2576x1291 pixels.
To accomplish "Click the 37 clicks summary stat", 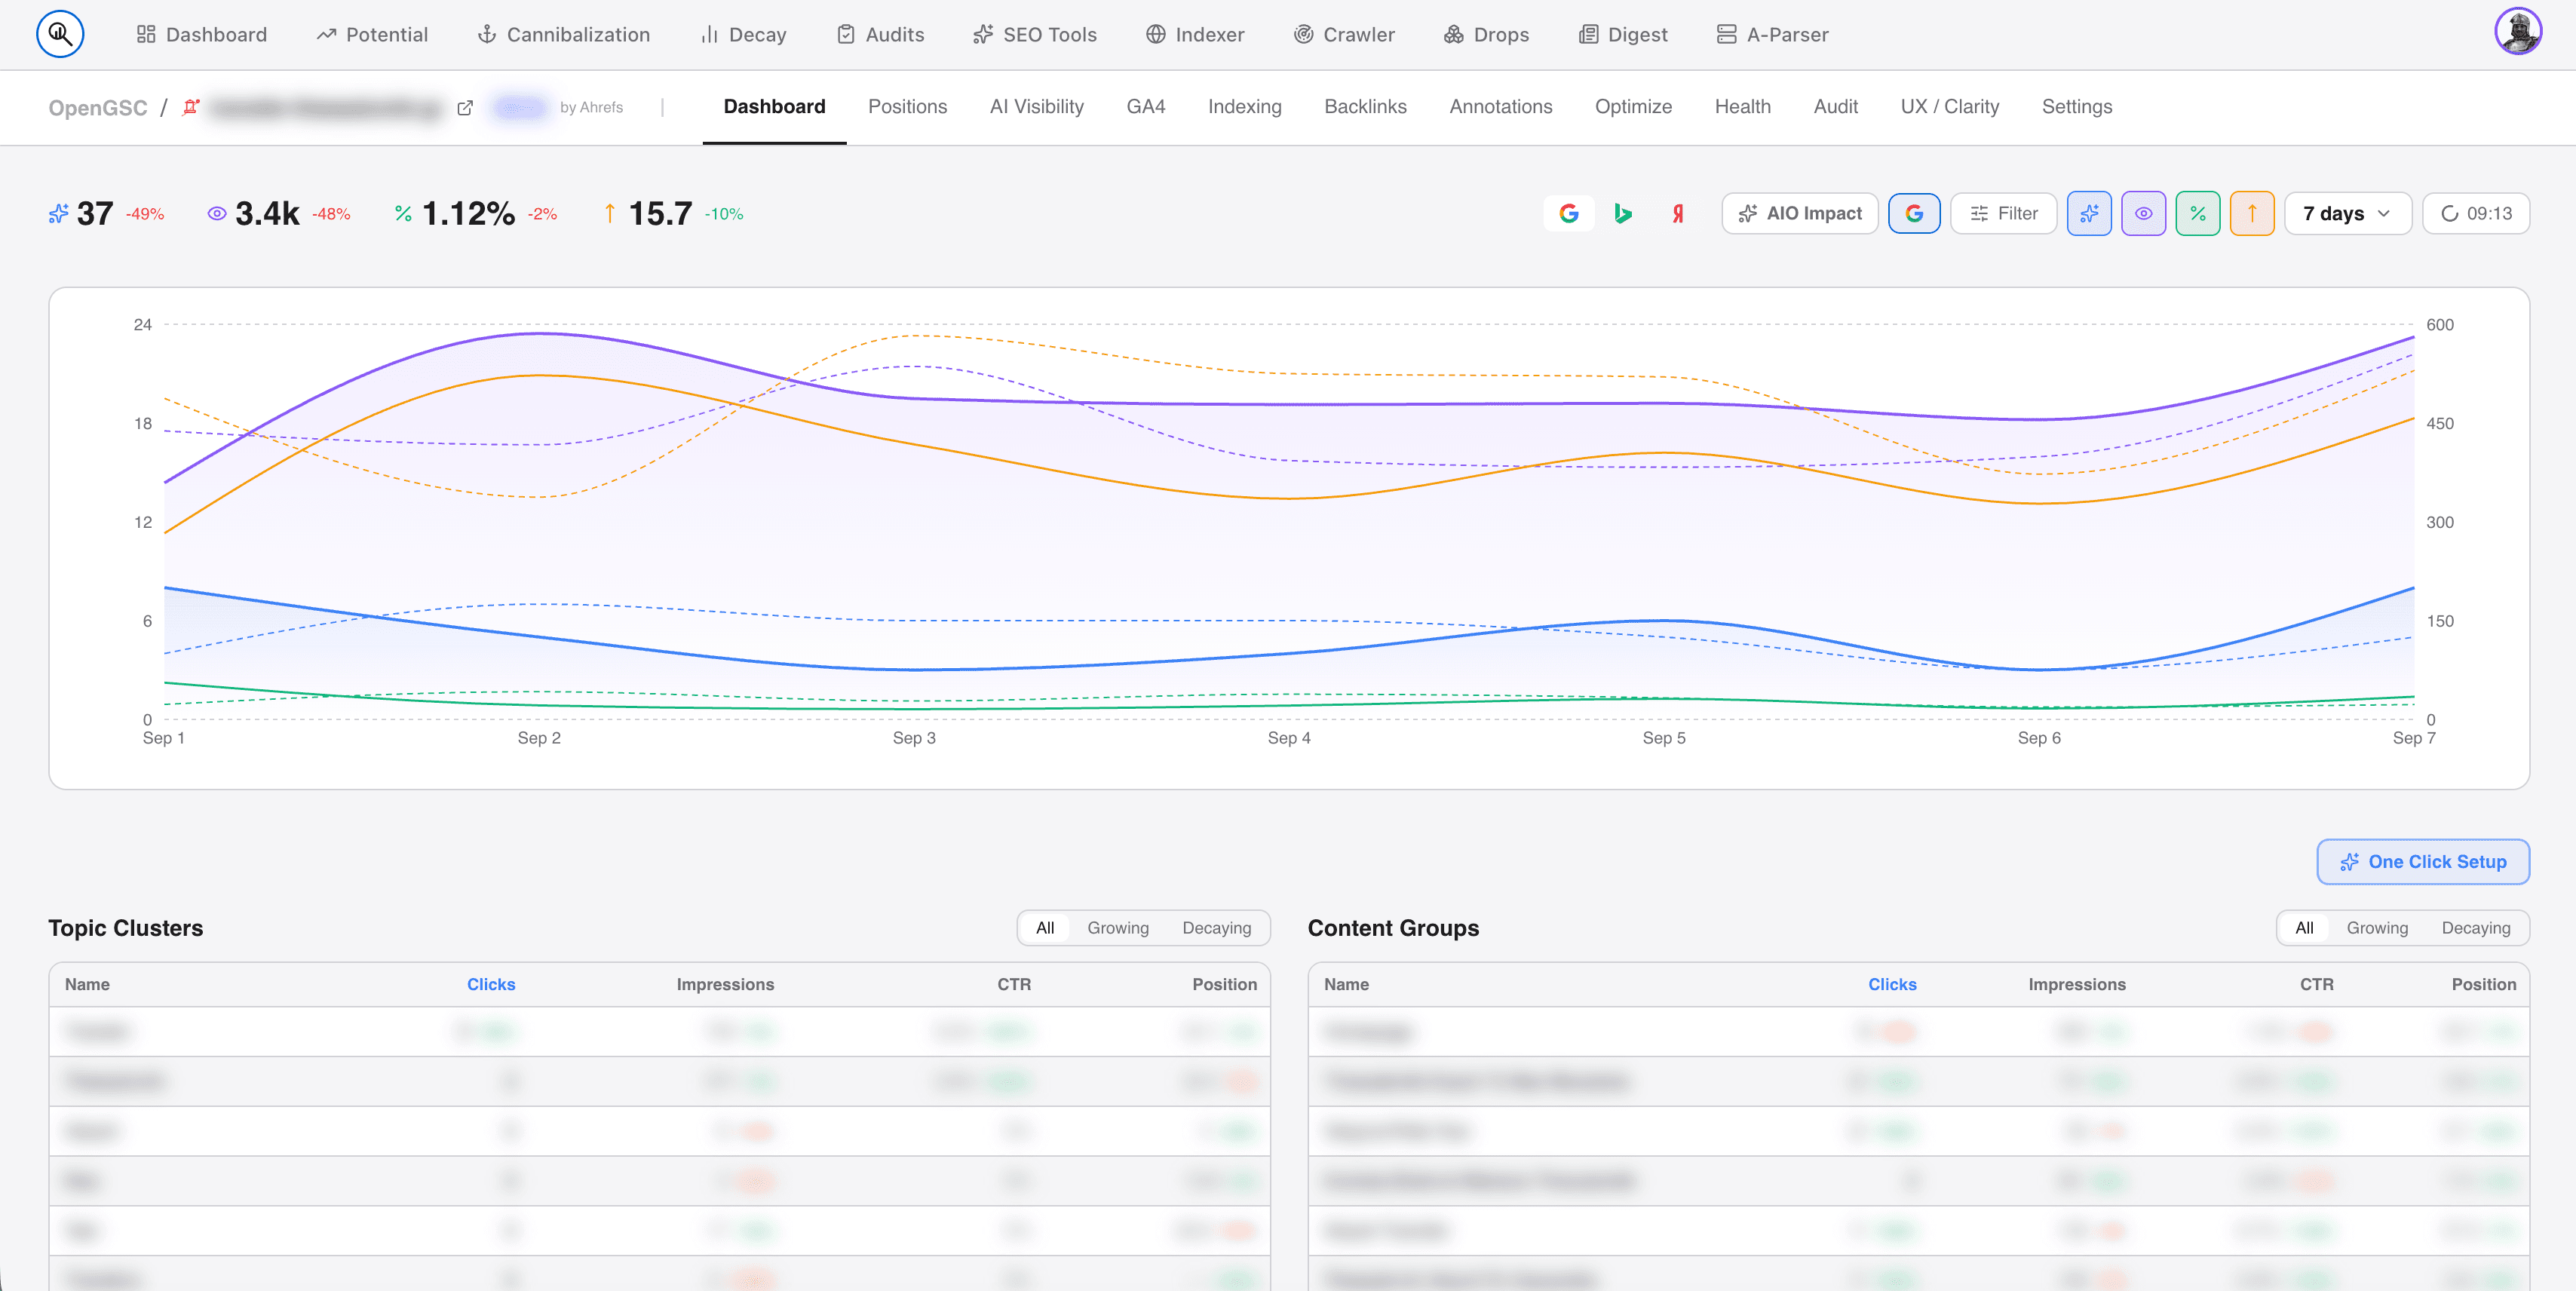I will click(106, 213).
